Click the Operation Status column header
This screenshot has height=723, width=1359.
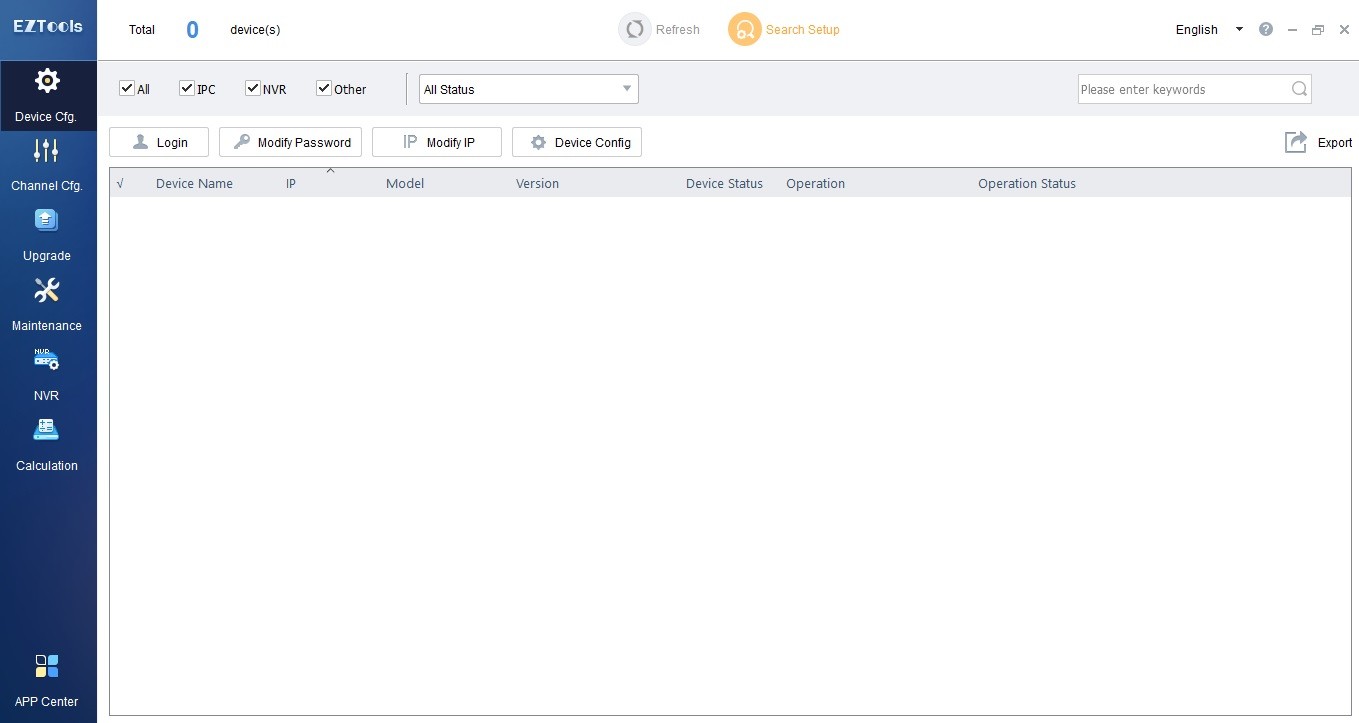click(1027, 184)
